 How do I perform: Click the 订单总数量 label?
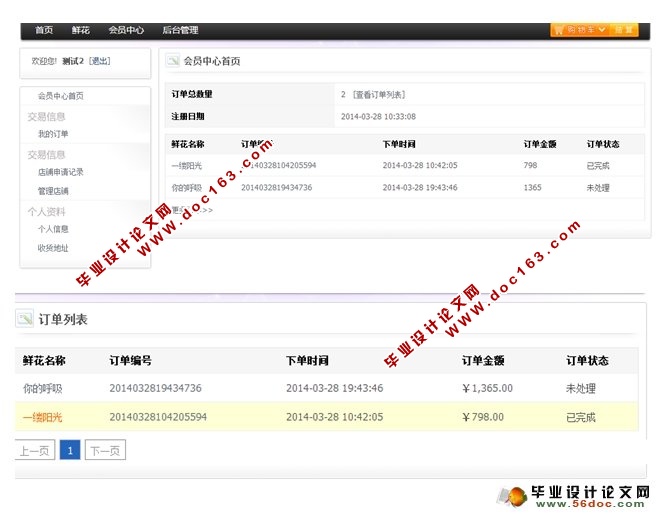click(192, 94)
